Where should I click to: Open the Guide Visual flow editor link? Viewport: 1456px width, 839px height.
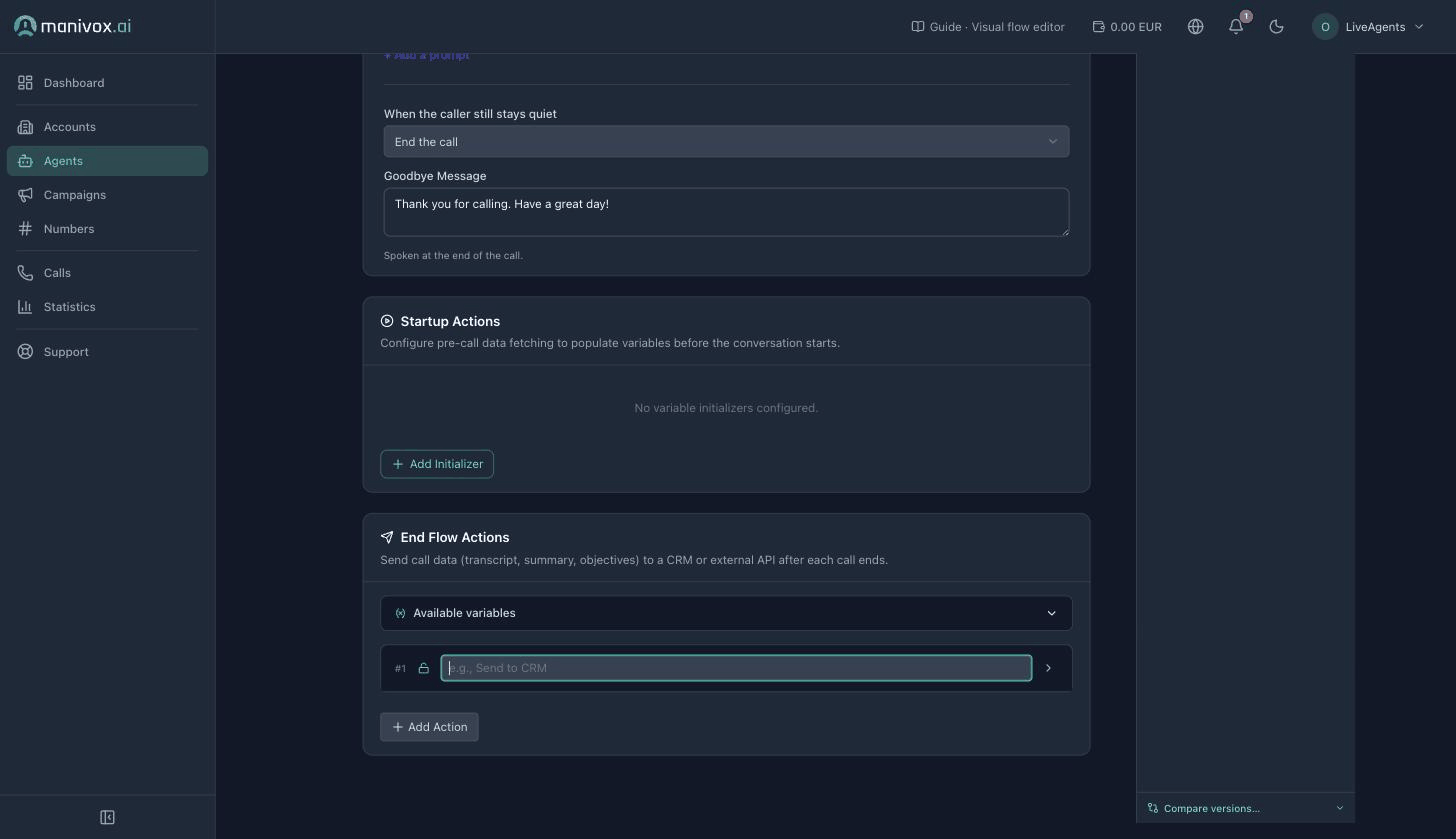point(988,27)
